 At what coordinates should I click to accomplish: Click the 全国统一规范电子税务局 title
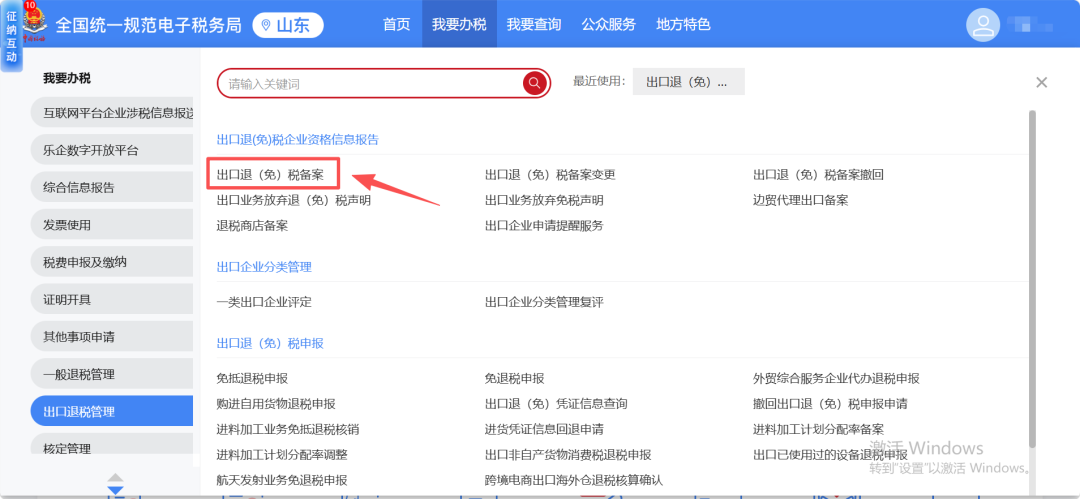148,26
